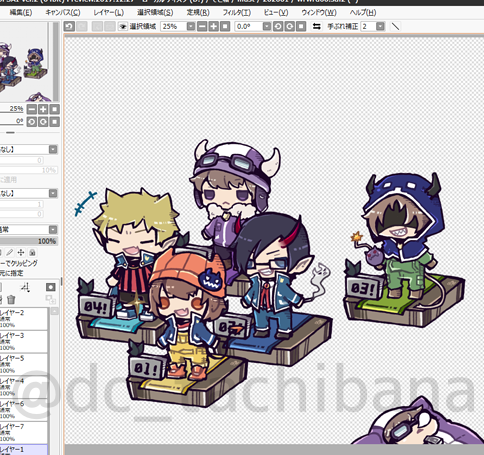
Task: Click the rotation angle field 0.0°
Action: (248, 26)
